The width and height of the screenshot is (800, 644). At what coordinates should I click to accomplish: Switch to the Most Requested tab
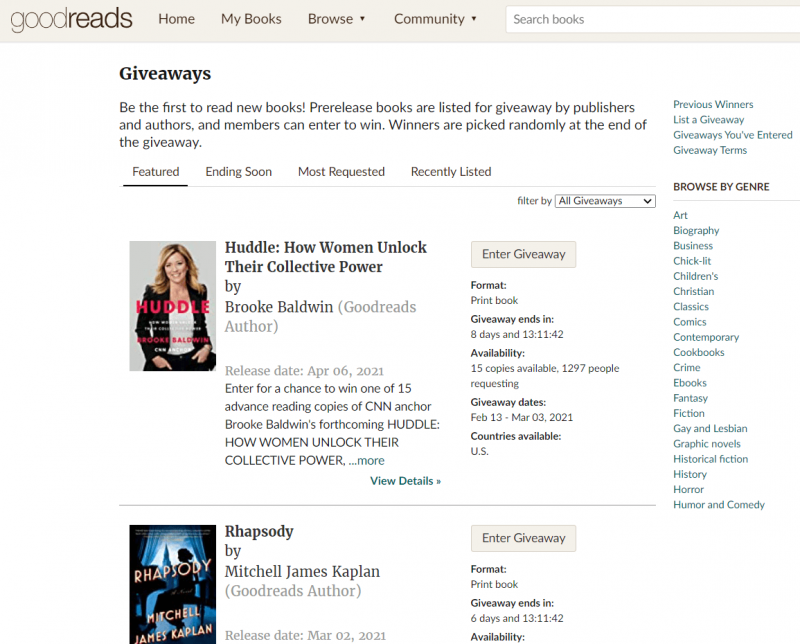[341, 171]
